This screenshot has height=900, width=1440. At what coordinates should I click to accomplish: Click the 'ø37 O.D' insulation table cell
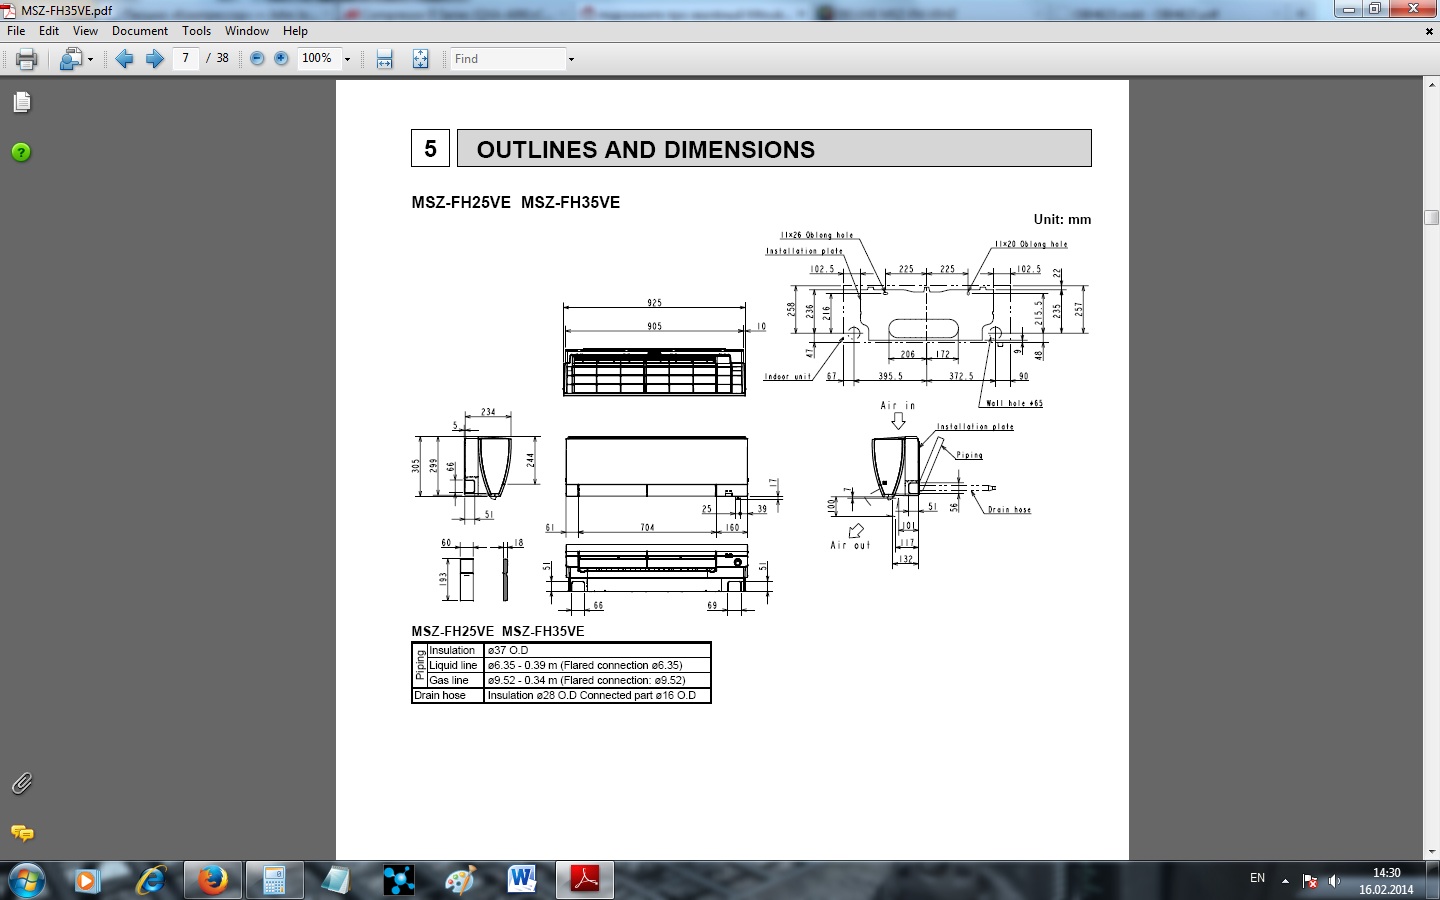(597, 650)
